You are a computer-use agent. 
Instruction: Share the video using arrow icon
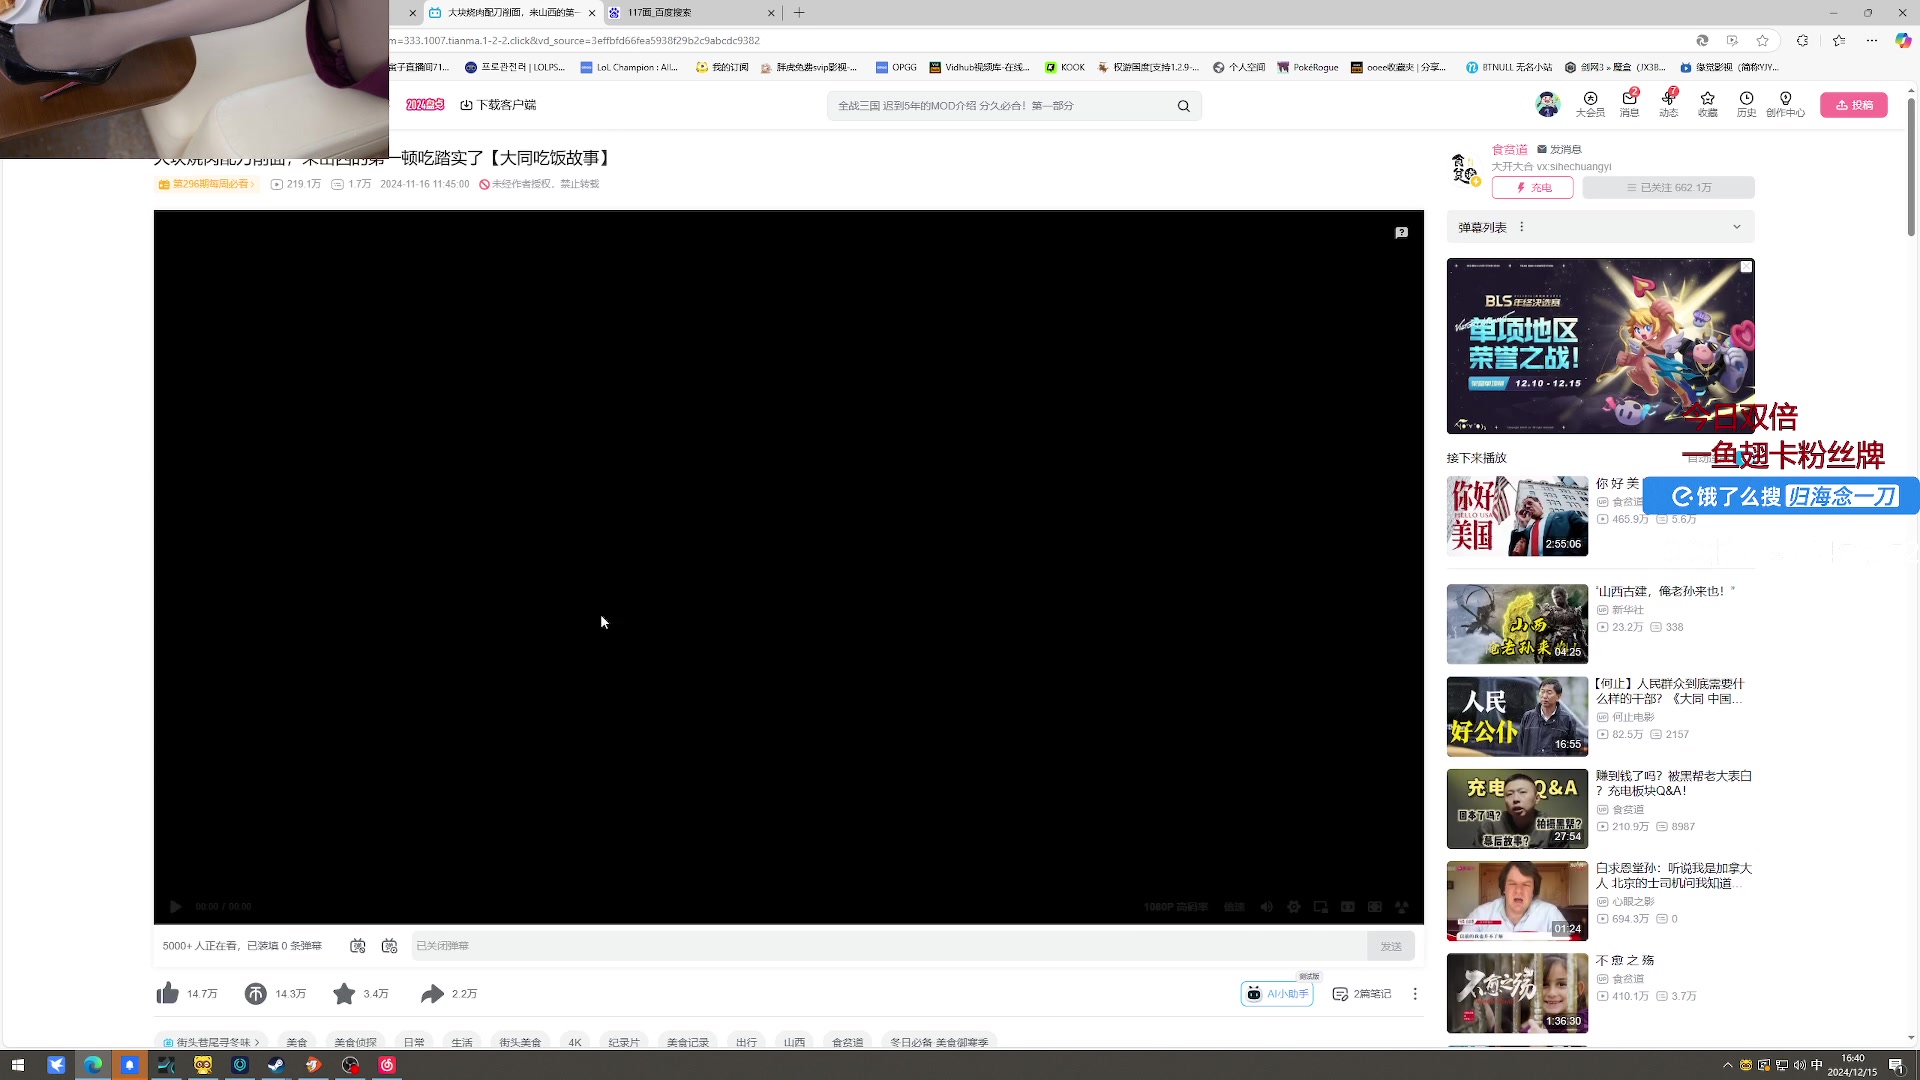click(x=432, y=993)
